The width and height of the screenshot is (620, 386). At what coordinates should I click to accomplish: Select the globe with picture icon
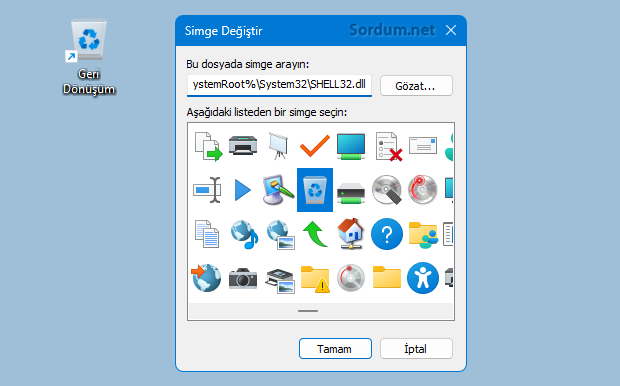click(x=280, y=235)
